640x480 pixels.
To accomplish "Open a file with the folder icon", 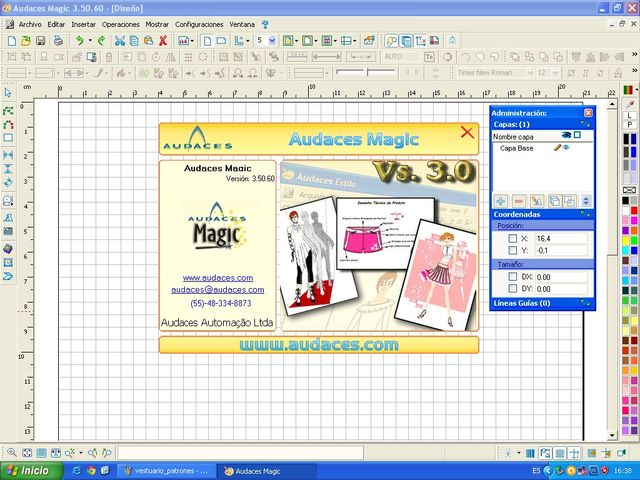I will click(x=26, y=40).
